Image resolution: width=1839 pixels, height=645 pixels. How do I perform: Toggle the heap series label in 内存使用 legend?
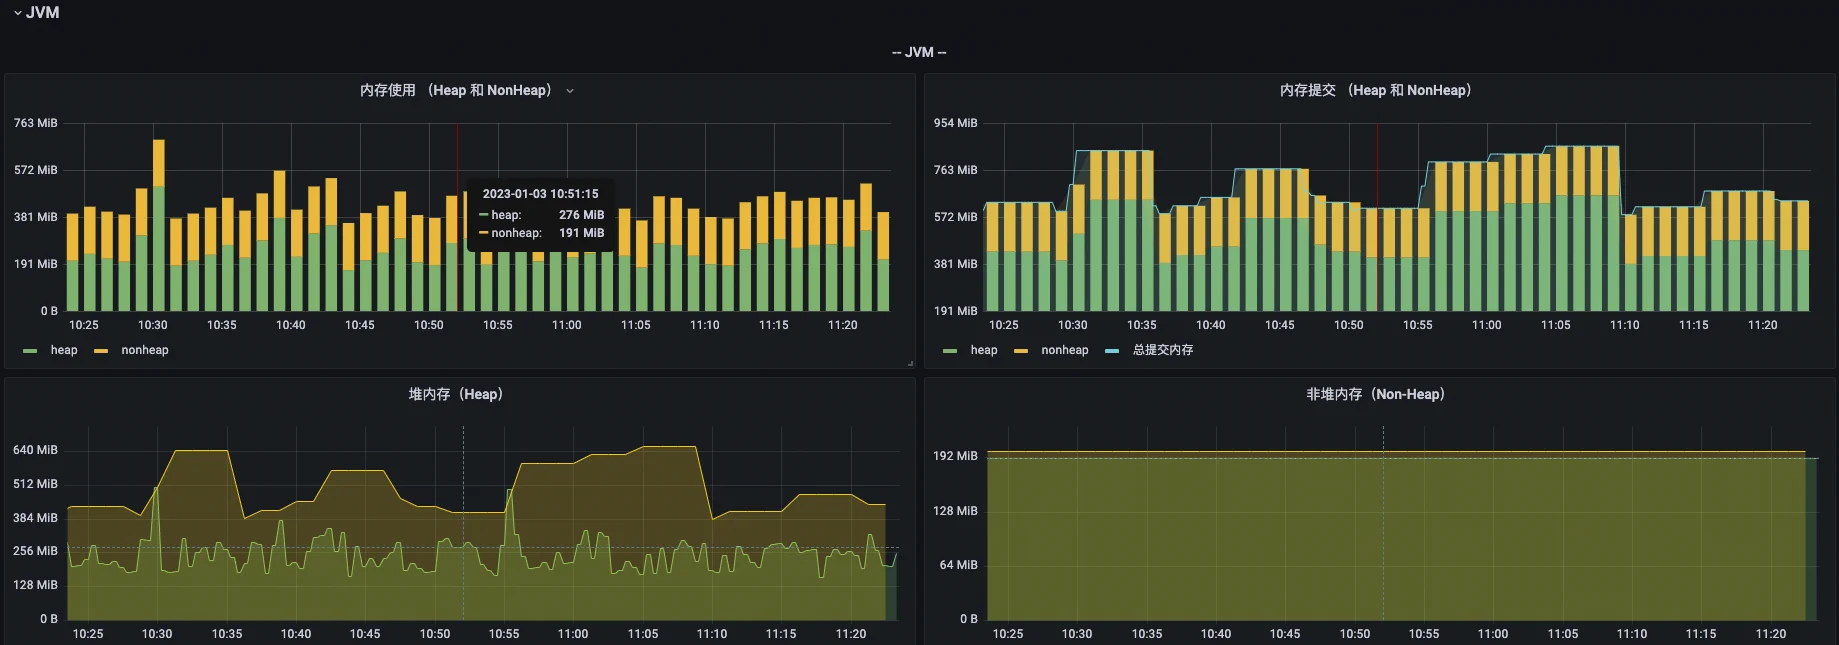tap(64, 350)
